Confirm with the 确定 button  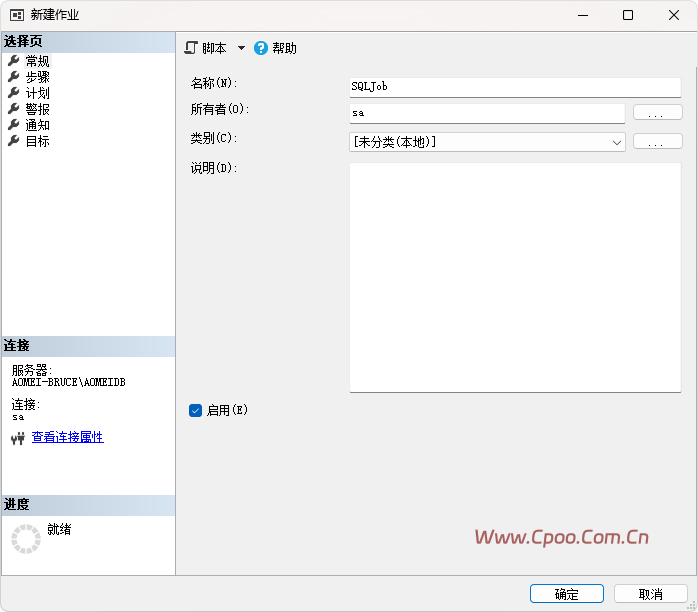pos(566,594)
